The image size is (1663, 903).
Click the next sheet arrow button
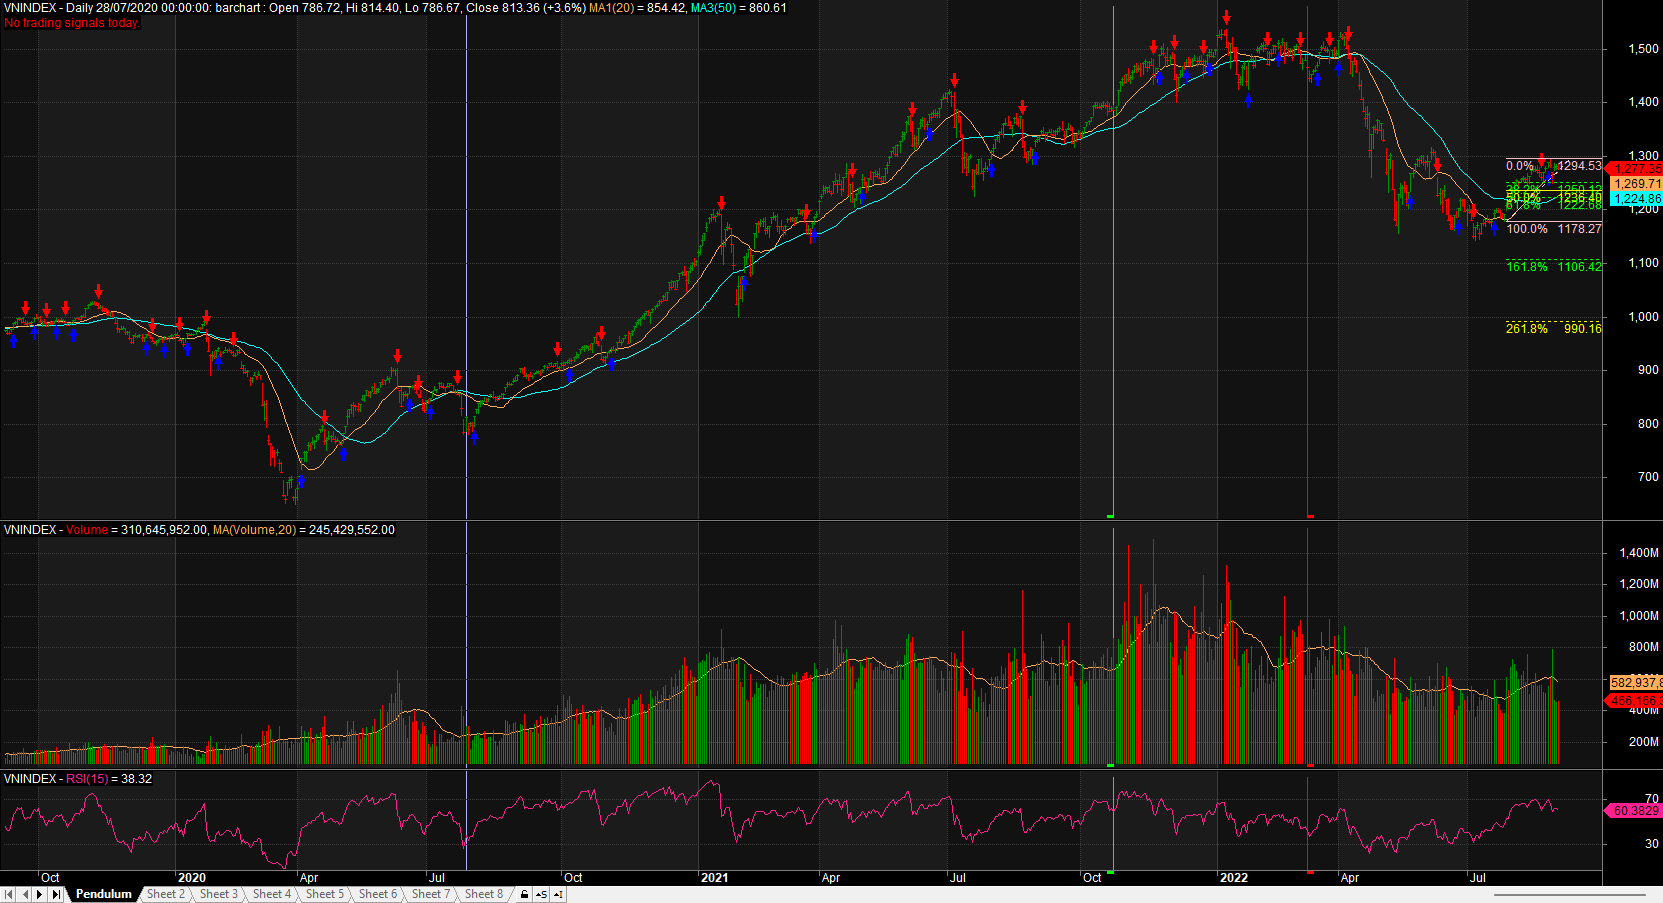click(x=40, y=894)
